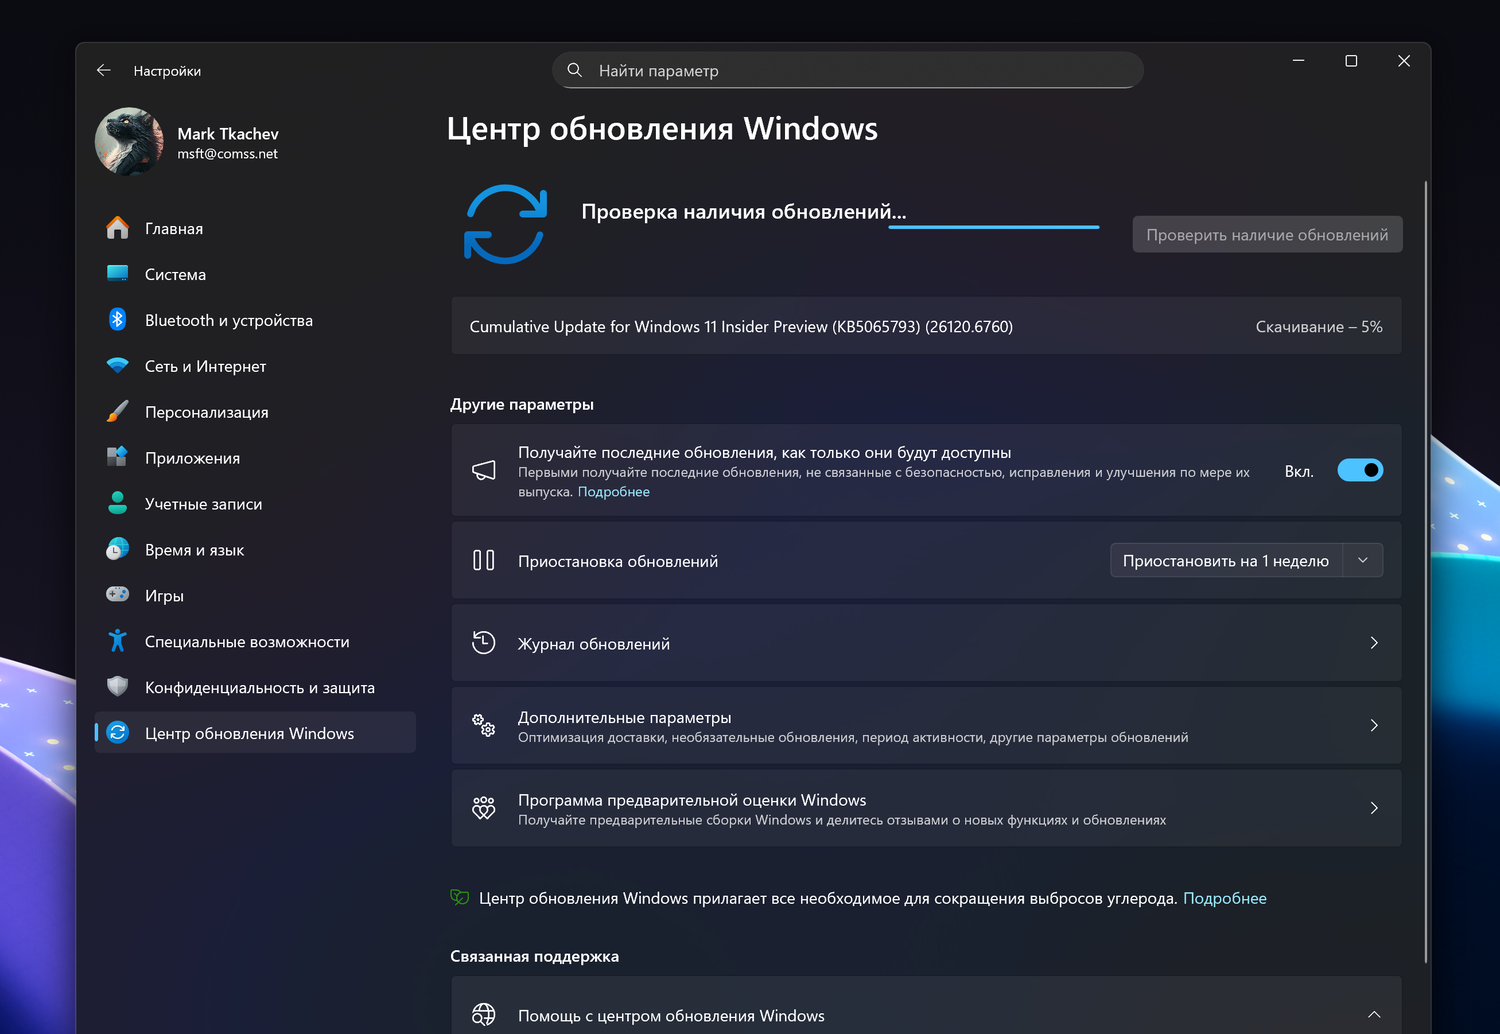Screen dimensions: 1500x1034
Task: Click the search magnifier icon
Action: click(x=575, y=70)
